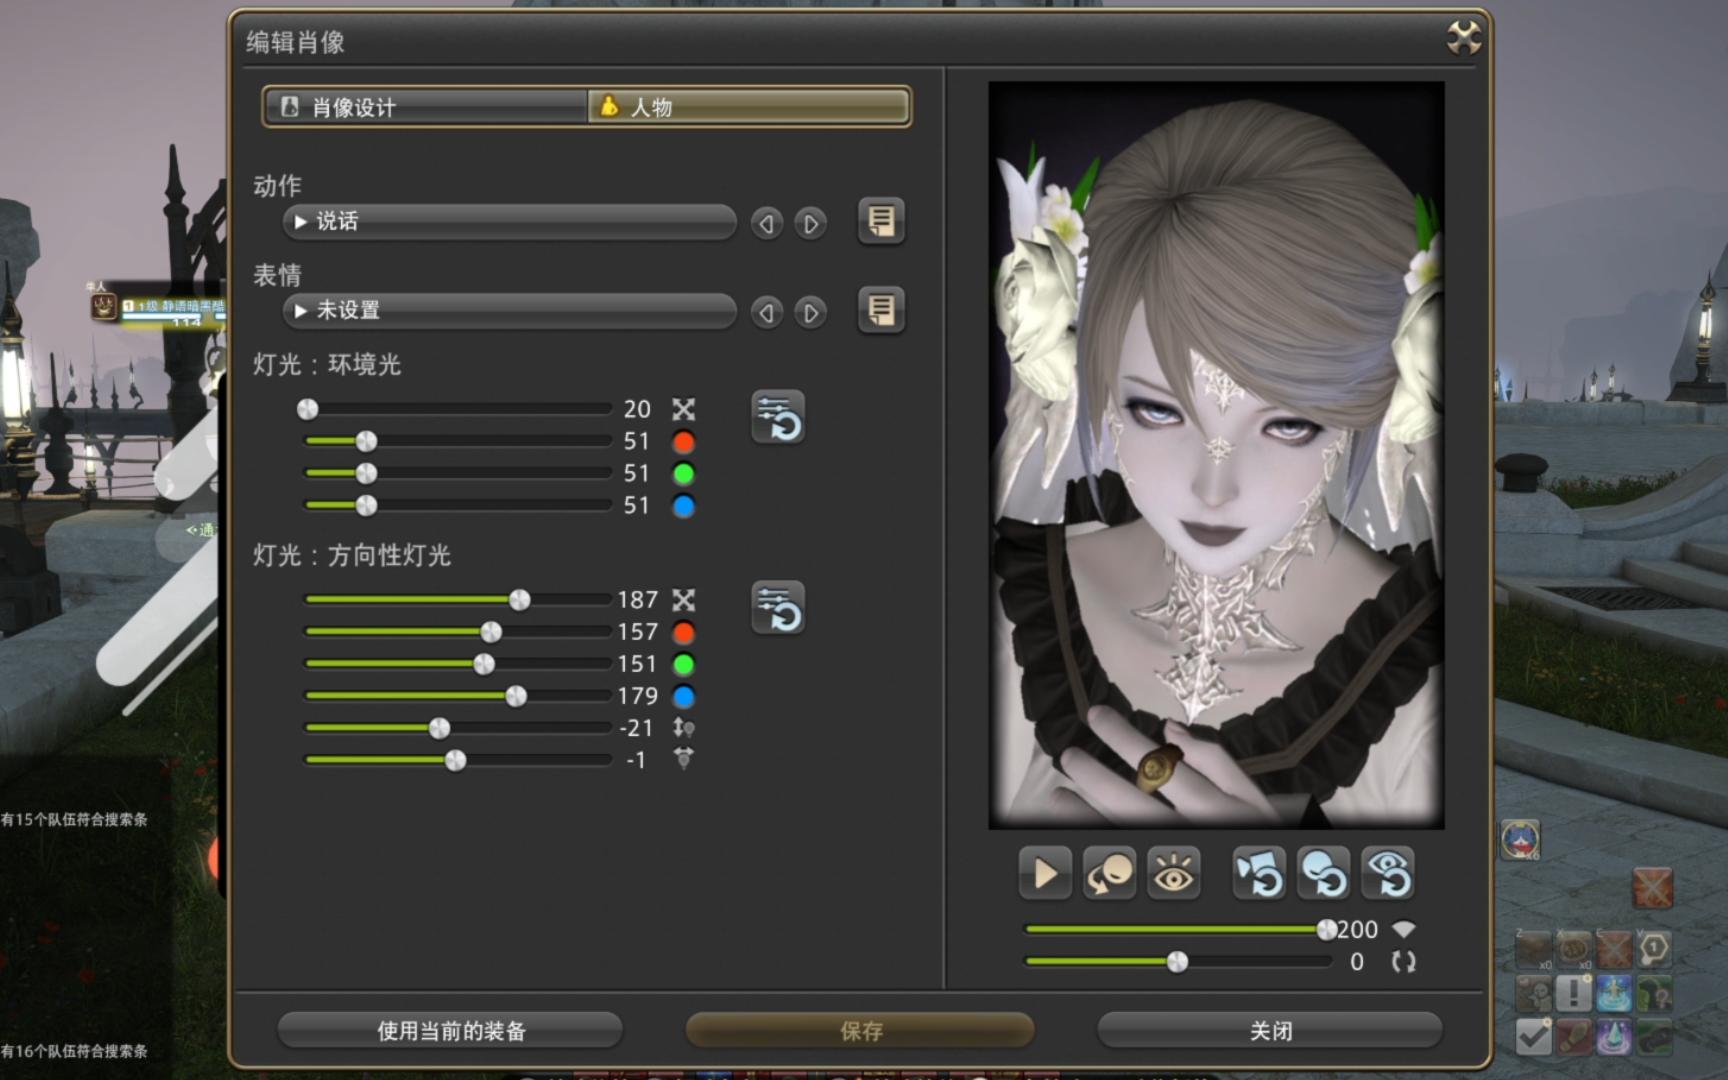The image size is (1728, 1080).
Task: Reset head direction icon
Action: click(x=1323, y=873)
